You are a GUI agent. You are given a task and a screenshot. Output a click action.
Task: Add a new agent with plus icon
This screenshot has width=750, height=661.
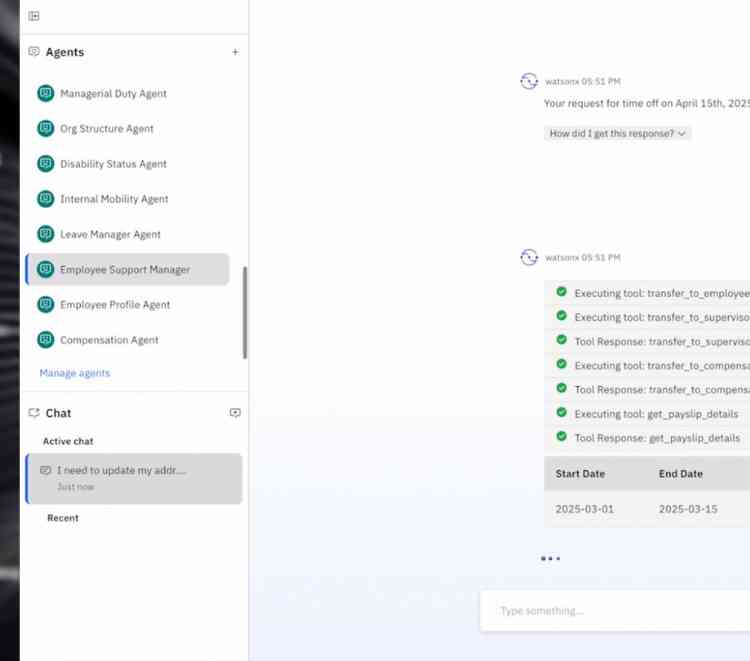[235, 52]
